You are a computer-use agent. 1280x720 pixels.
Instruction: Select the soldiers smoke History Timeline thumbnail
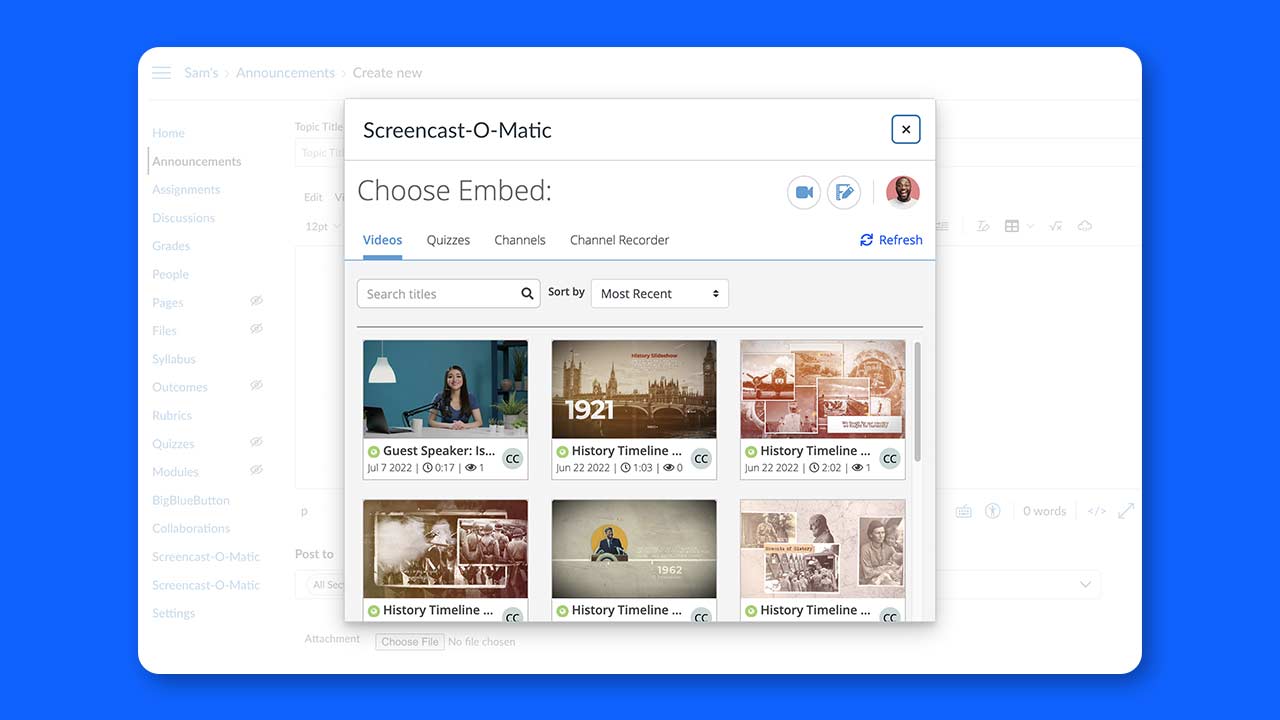click(x=445, y=548)
